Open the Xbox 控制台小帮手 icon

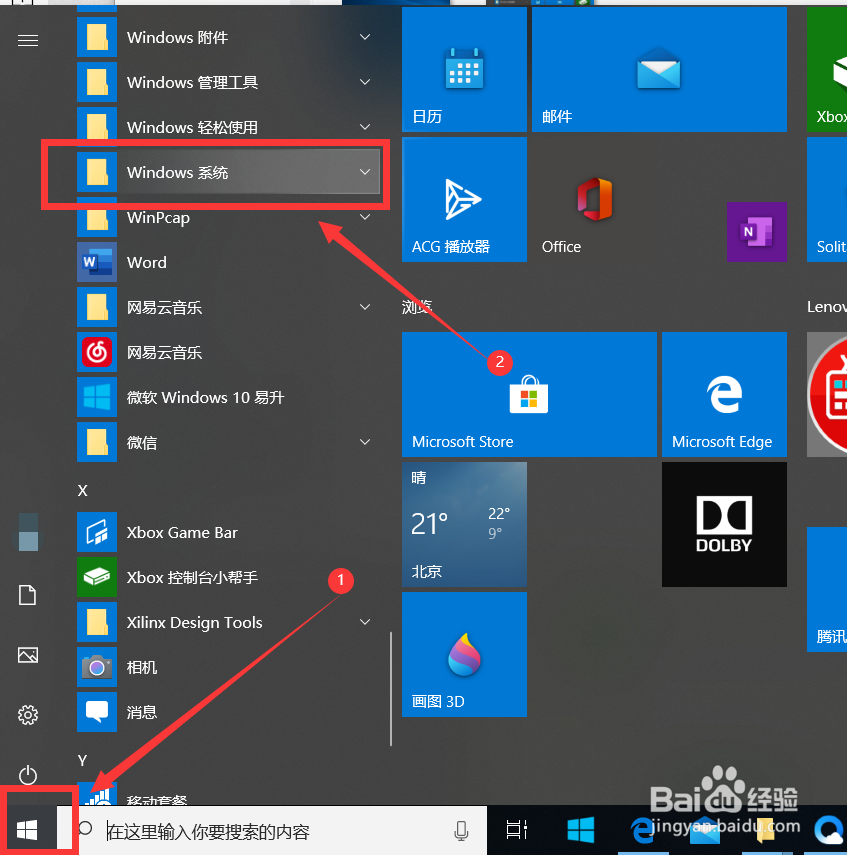click(97, 577)
